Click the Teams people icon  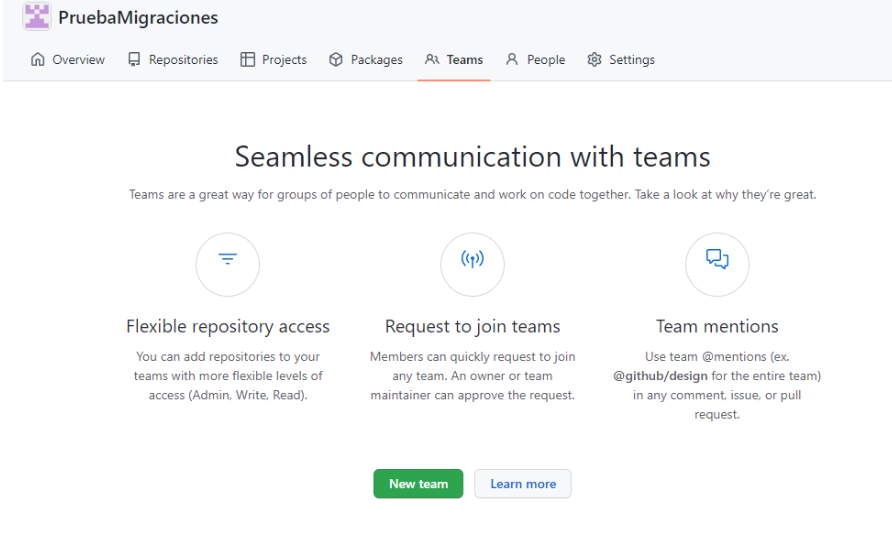[x=432, y=60]
